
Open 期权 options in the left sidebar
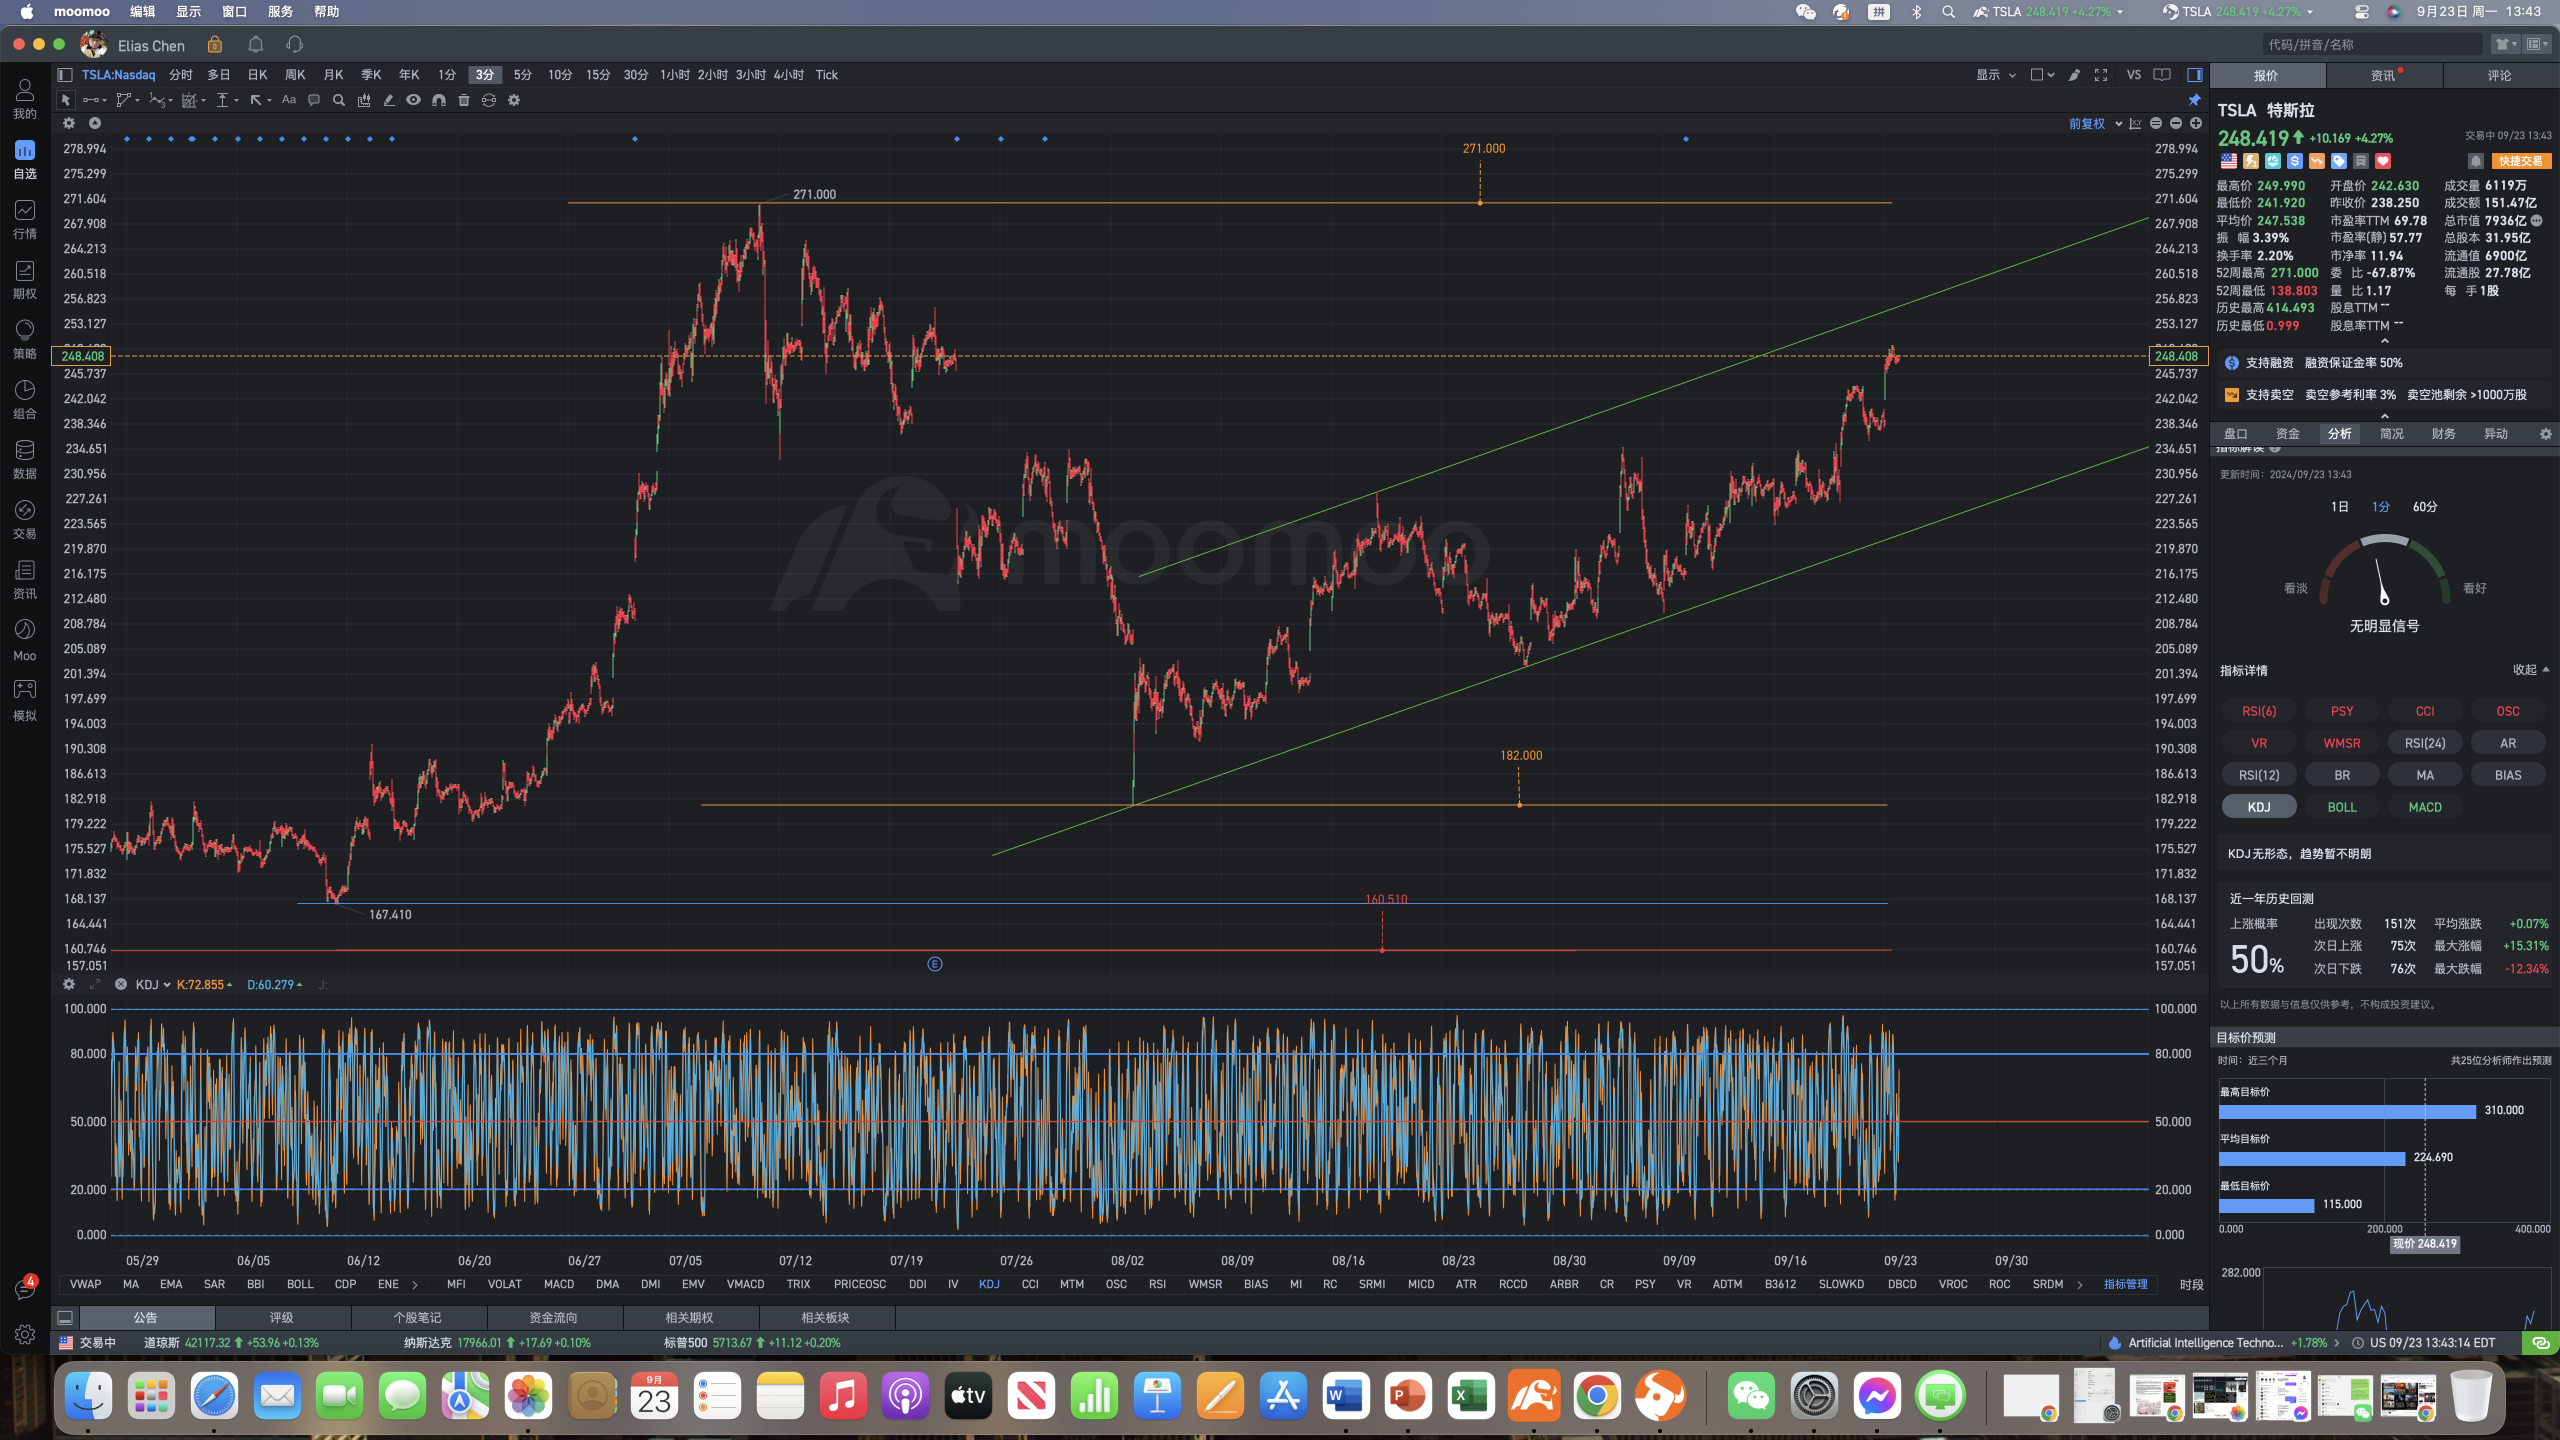[25, 279]
